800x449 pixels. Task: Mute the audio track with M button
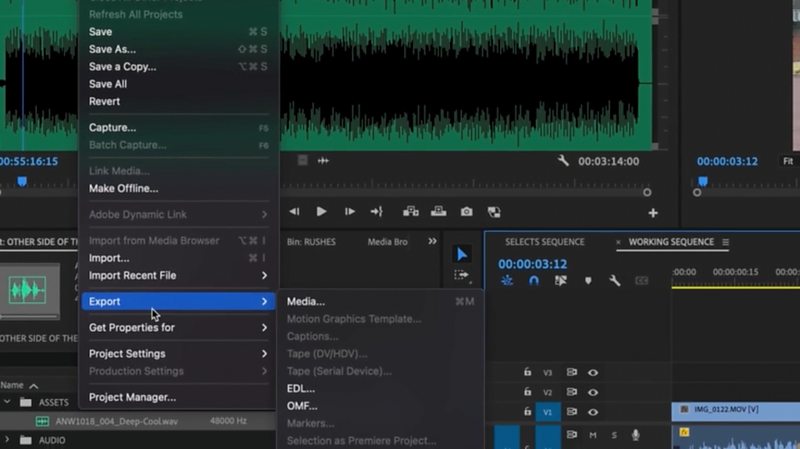tap(593, 435)
